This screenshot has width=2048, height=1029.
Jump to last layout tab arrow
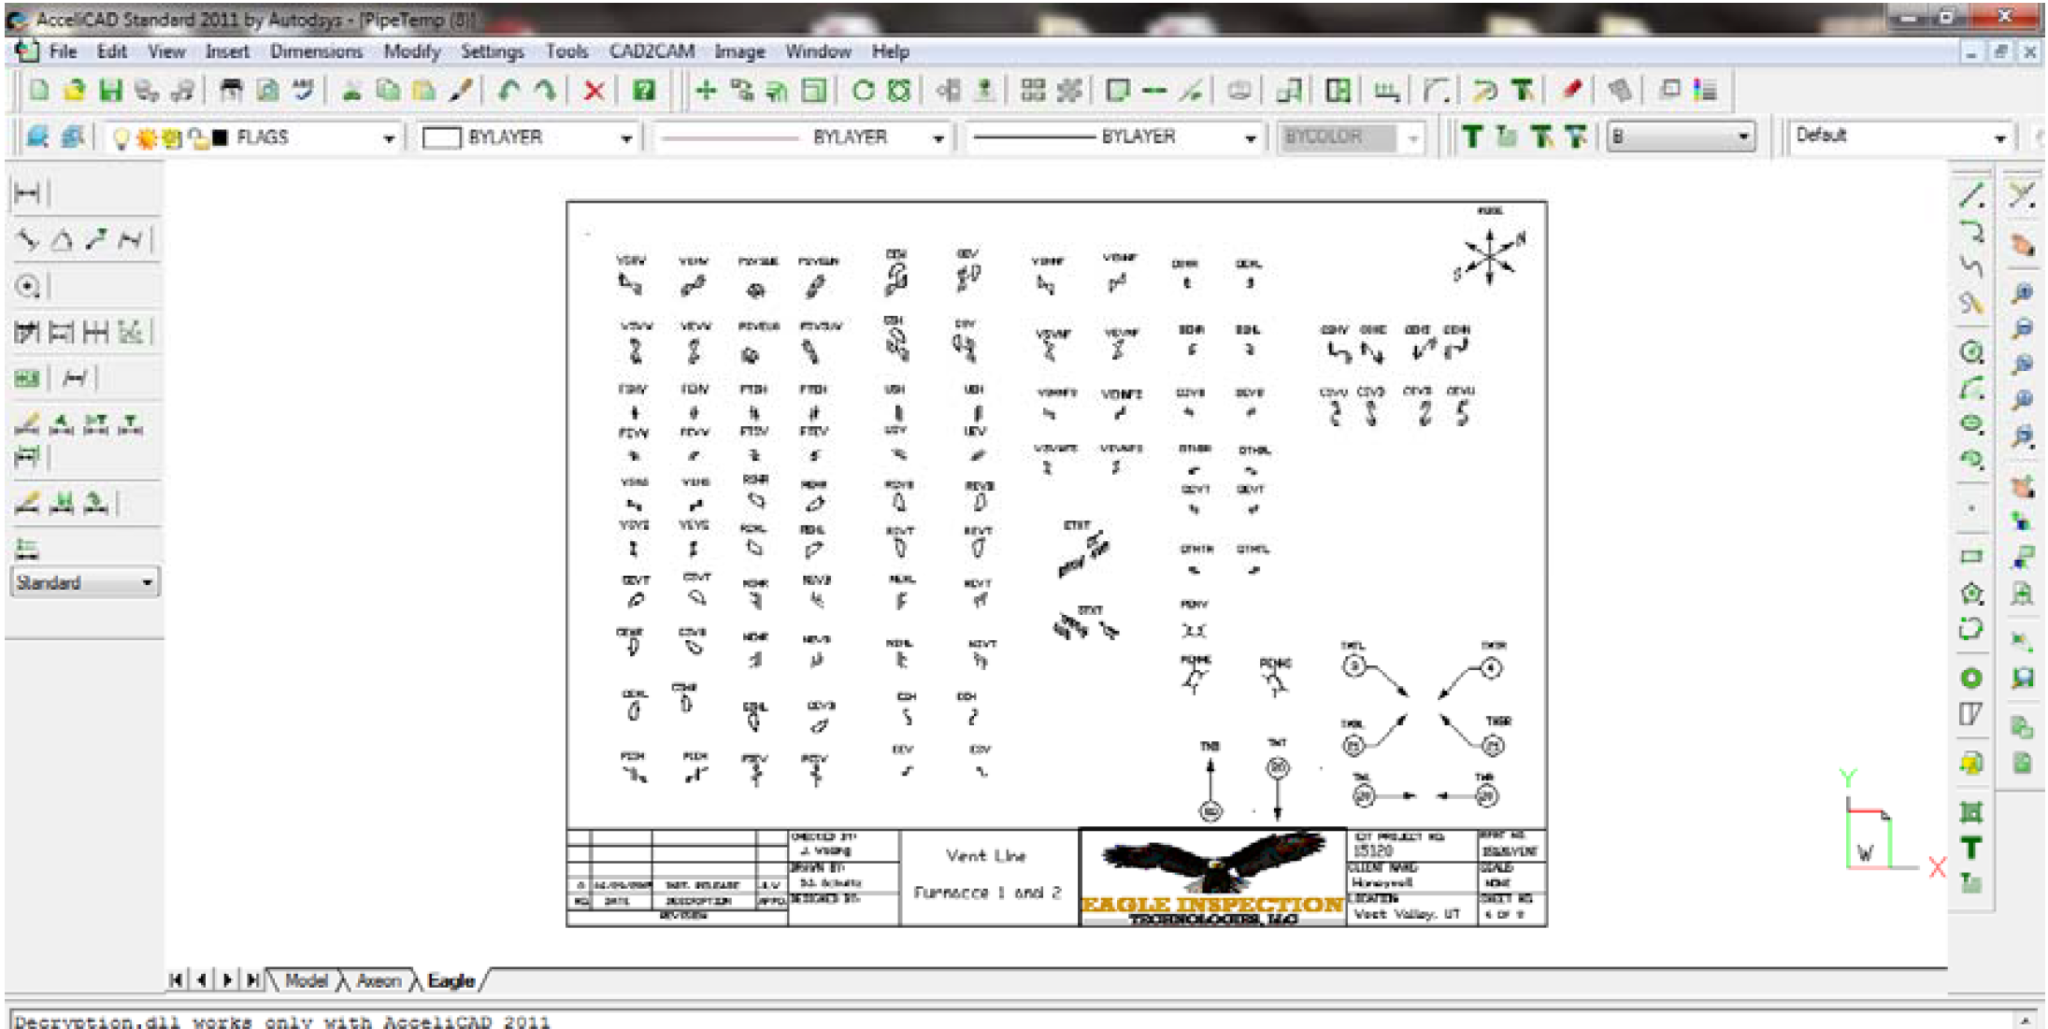253,980
